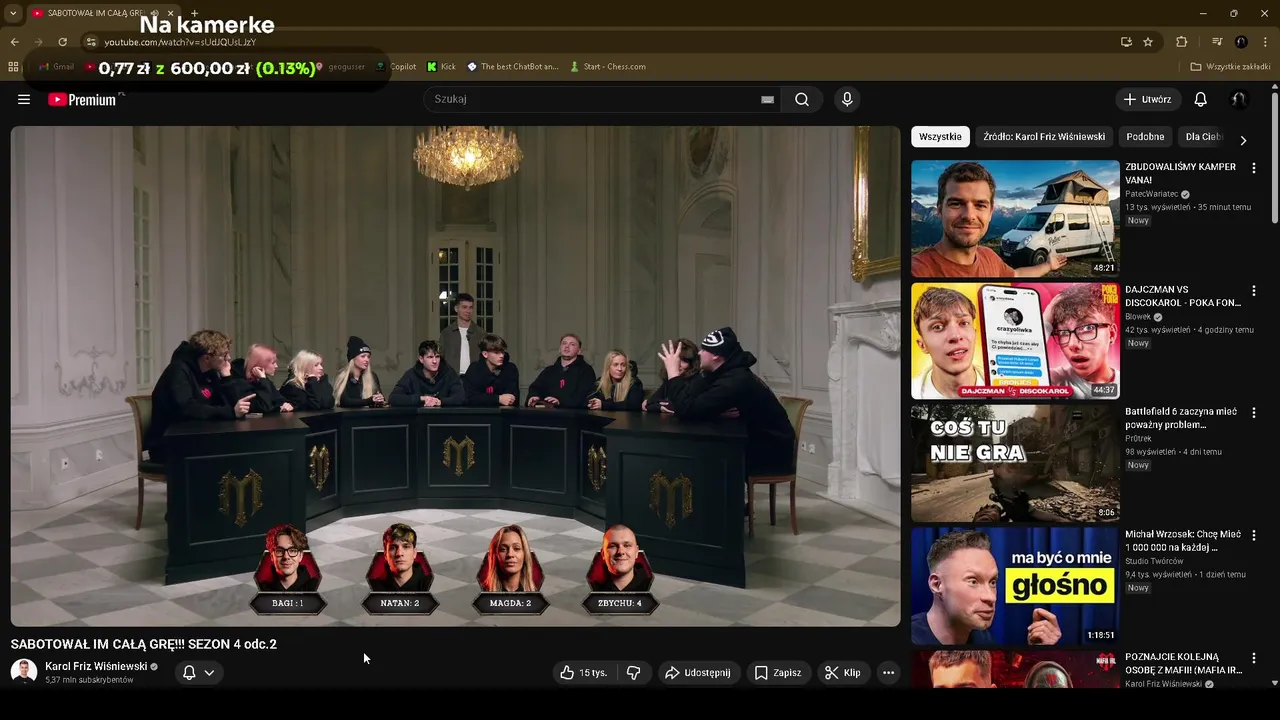Viewport: 1280px width, 720px height.
Task: Open the Utwórz create menu
Action: 1148,99
